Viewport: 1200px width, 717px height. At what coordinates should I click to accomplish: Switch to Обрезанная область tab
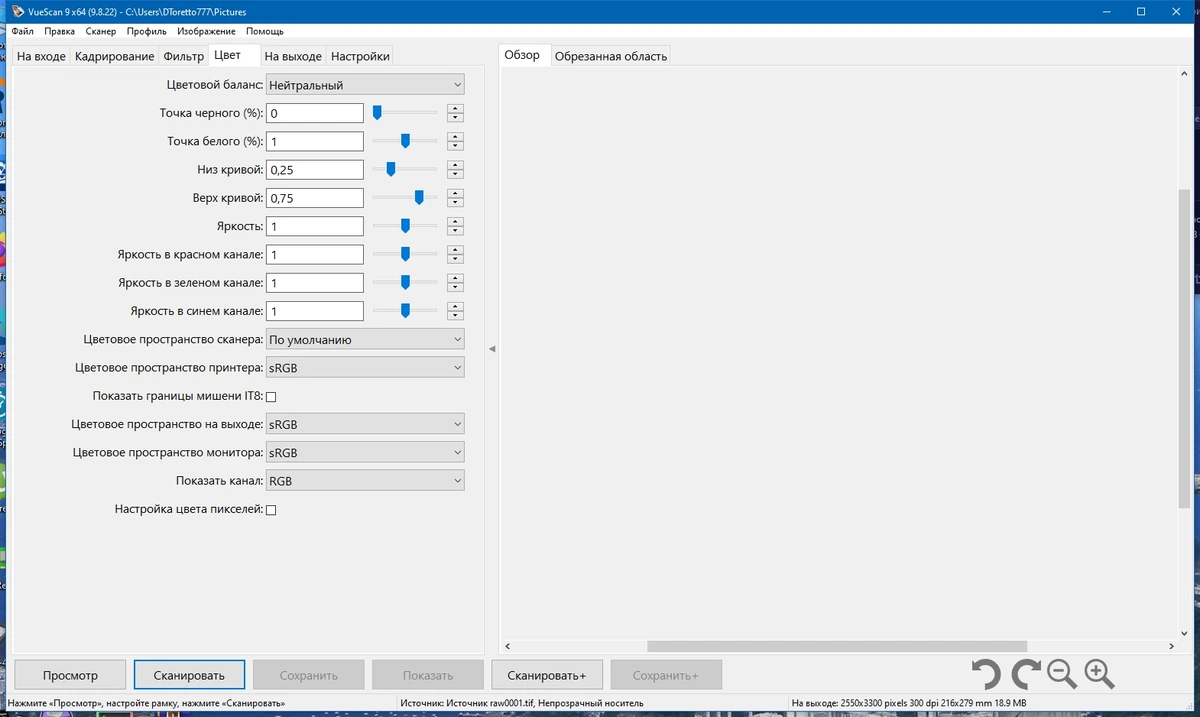(611, 56)
